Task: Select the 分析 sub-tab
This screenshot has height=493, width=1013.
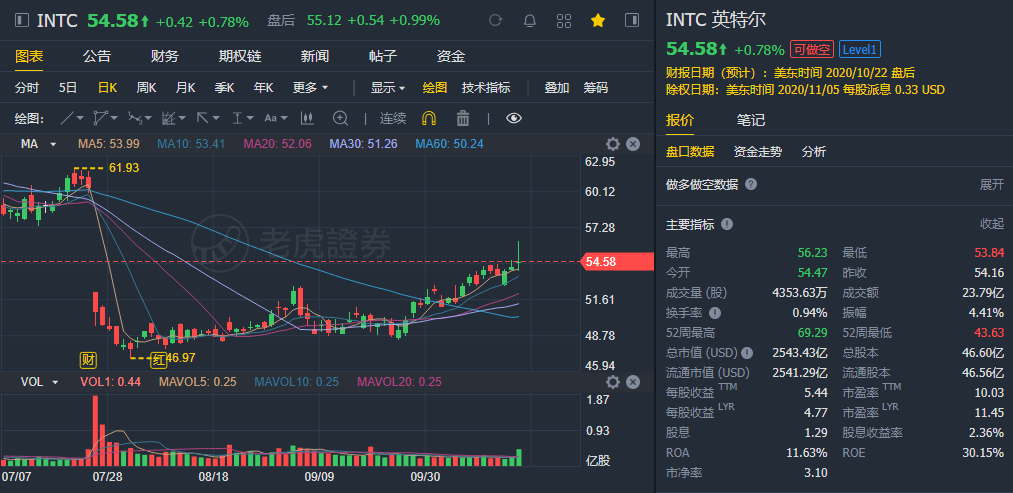Action: [x=814, y=152]
